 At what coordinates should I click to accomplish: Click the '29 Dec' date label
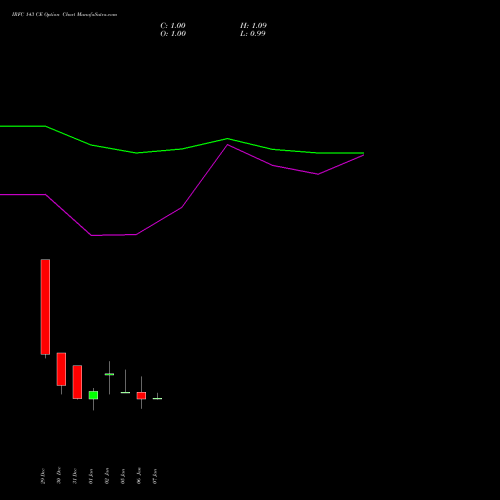point(43,476)
